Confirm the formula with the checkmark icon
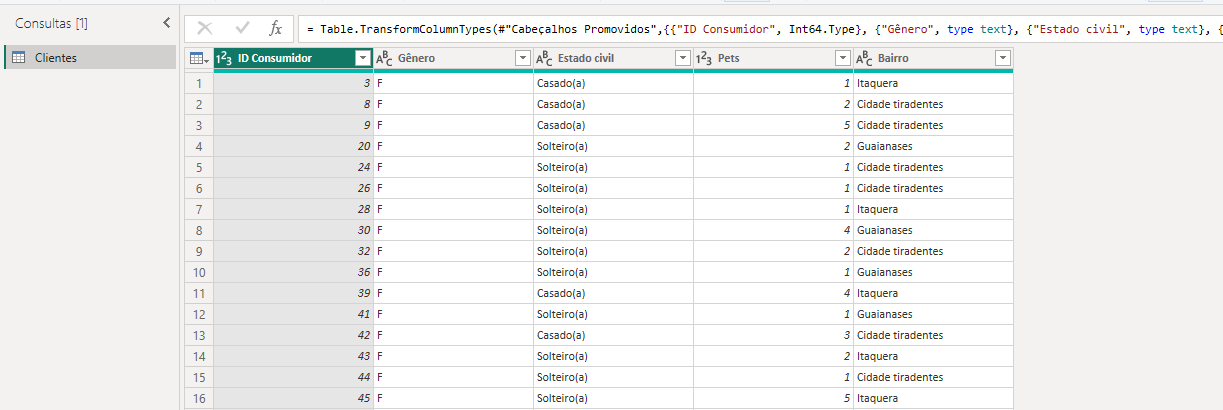This screenshot has height=410, width=1223. click(241, 29)
